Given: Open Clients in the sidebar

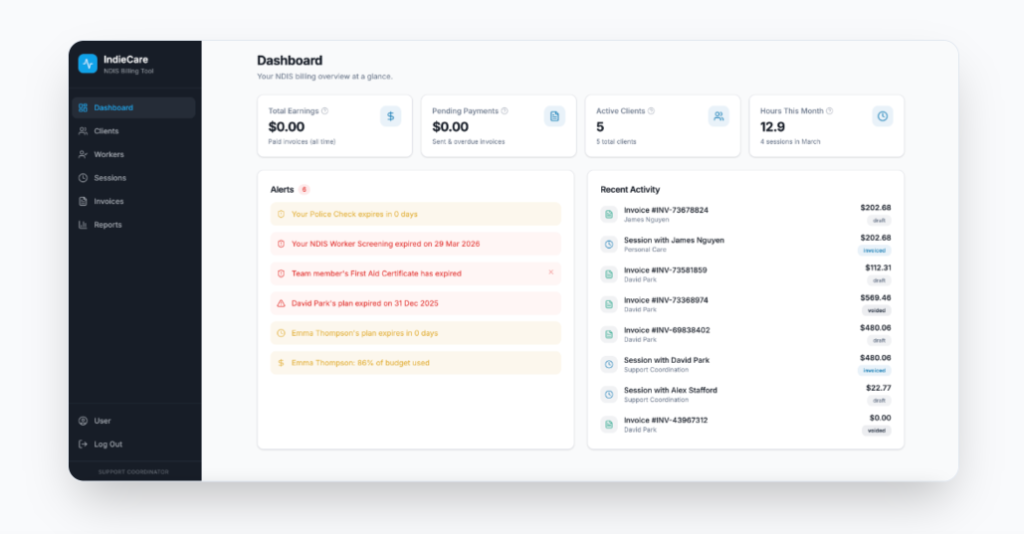Looking at the screenshot, I should pos(134,131).
